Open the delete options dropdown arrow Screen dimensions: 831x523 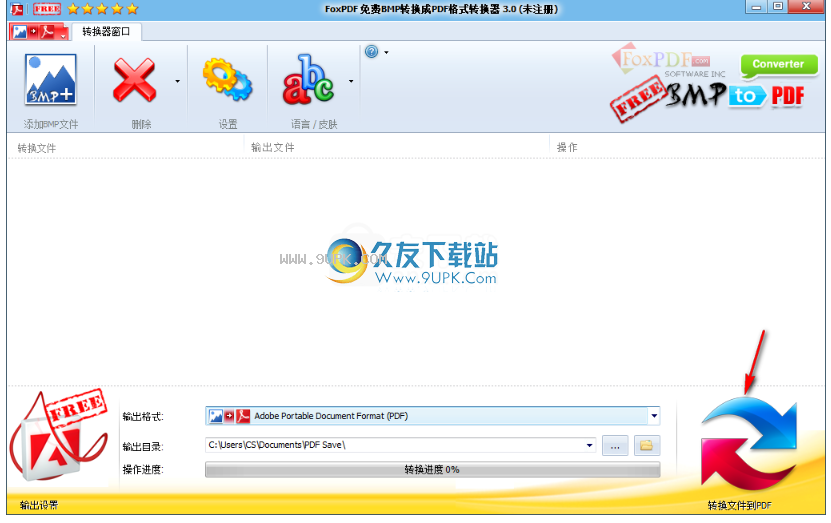coord(178,81)
